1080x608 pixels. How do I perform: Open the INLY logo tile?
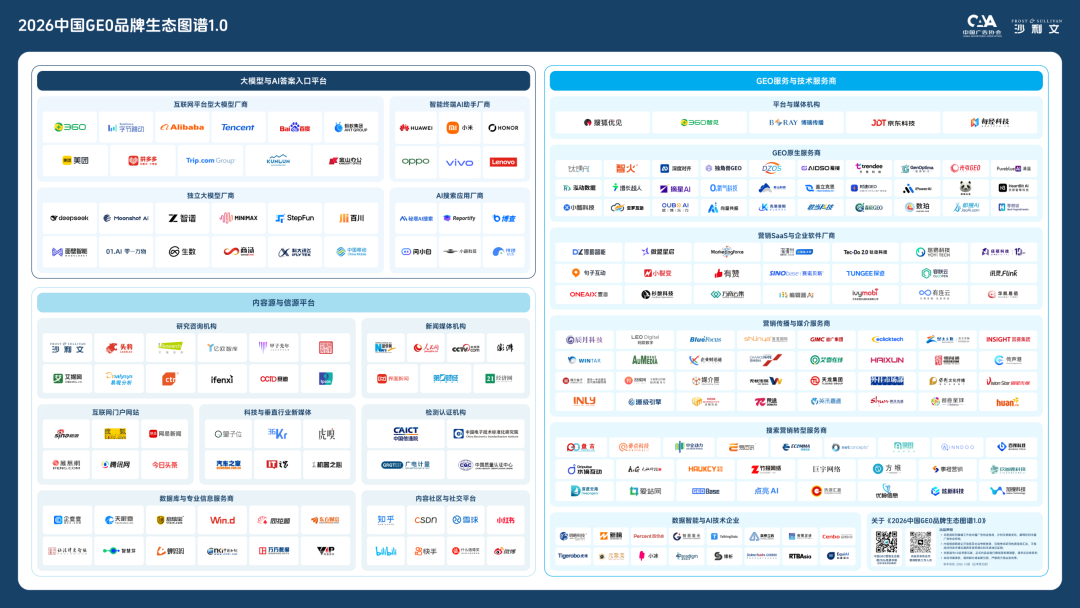pos(584,401)
